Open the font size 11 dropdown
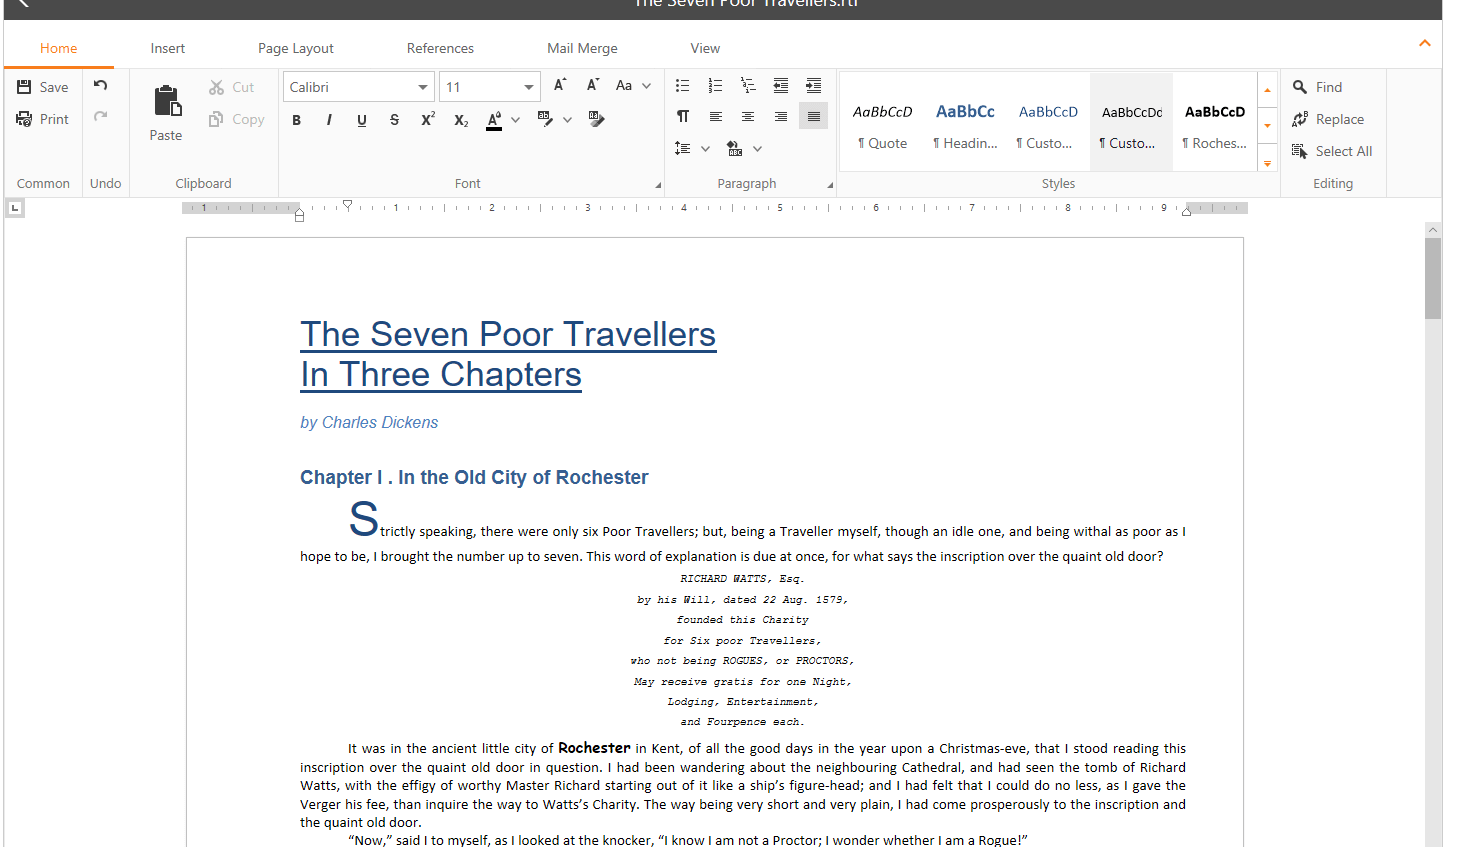This screenshot has height=847, width=1459. [529, 87]
